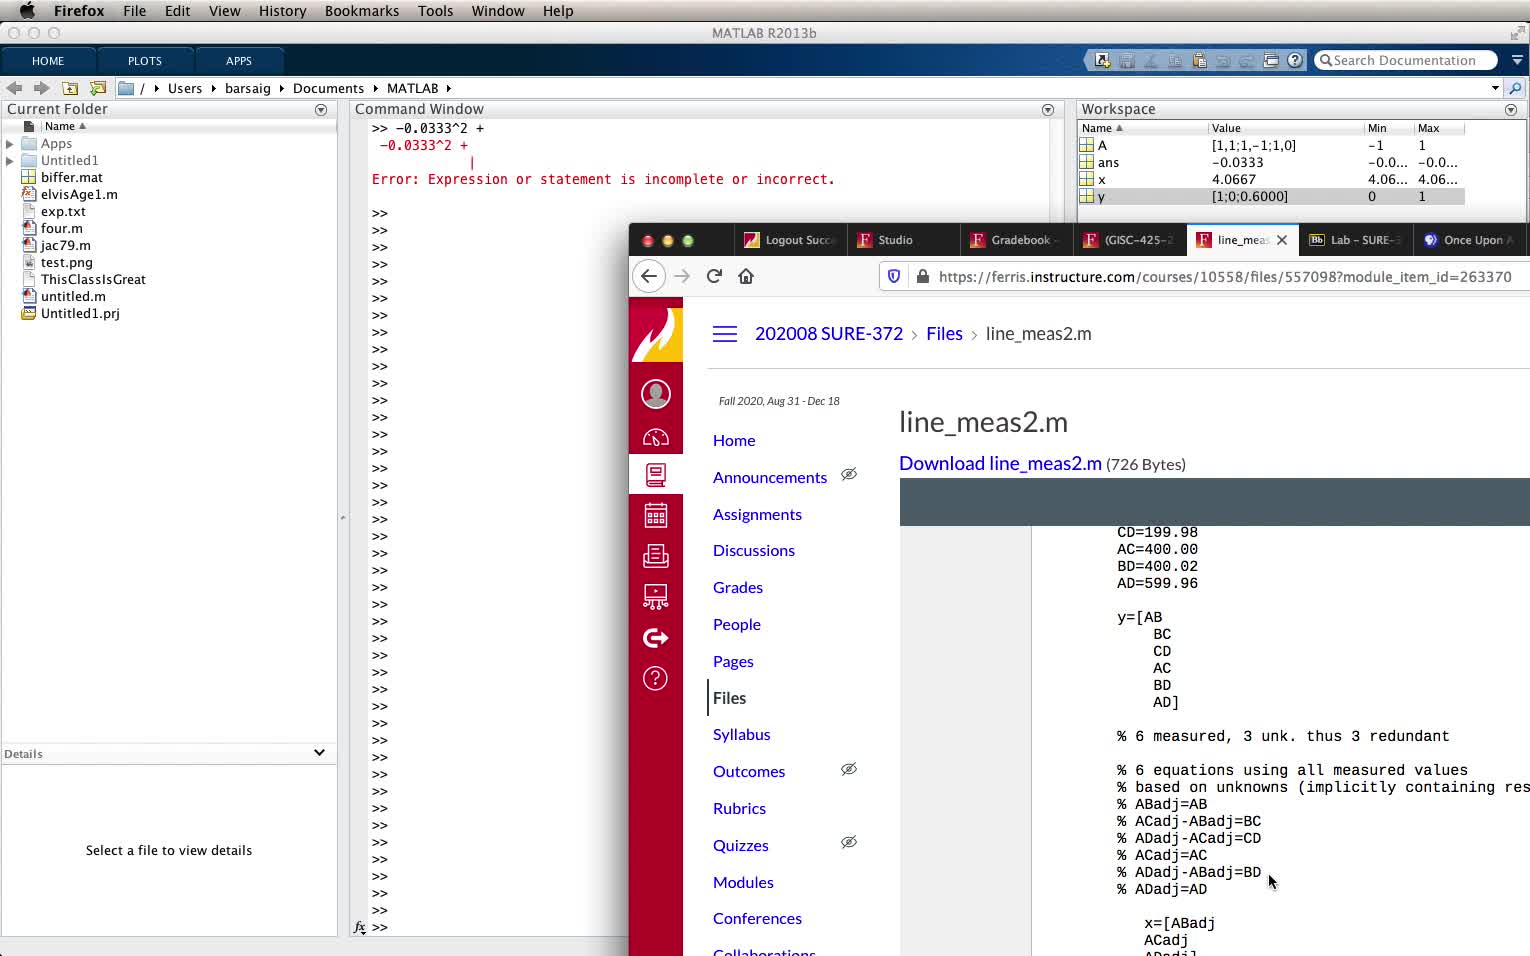
Task: Open Files breadcrumb link
Action: click(944, 334)
